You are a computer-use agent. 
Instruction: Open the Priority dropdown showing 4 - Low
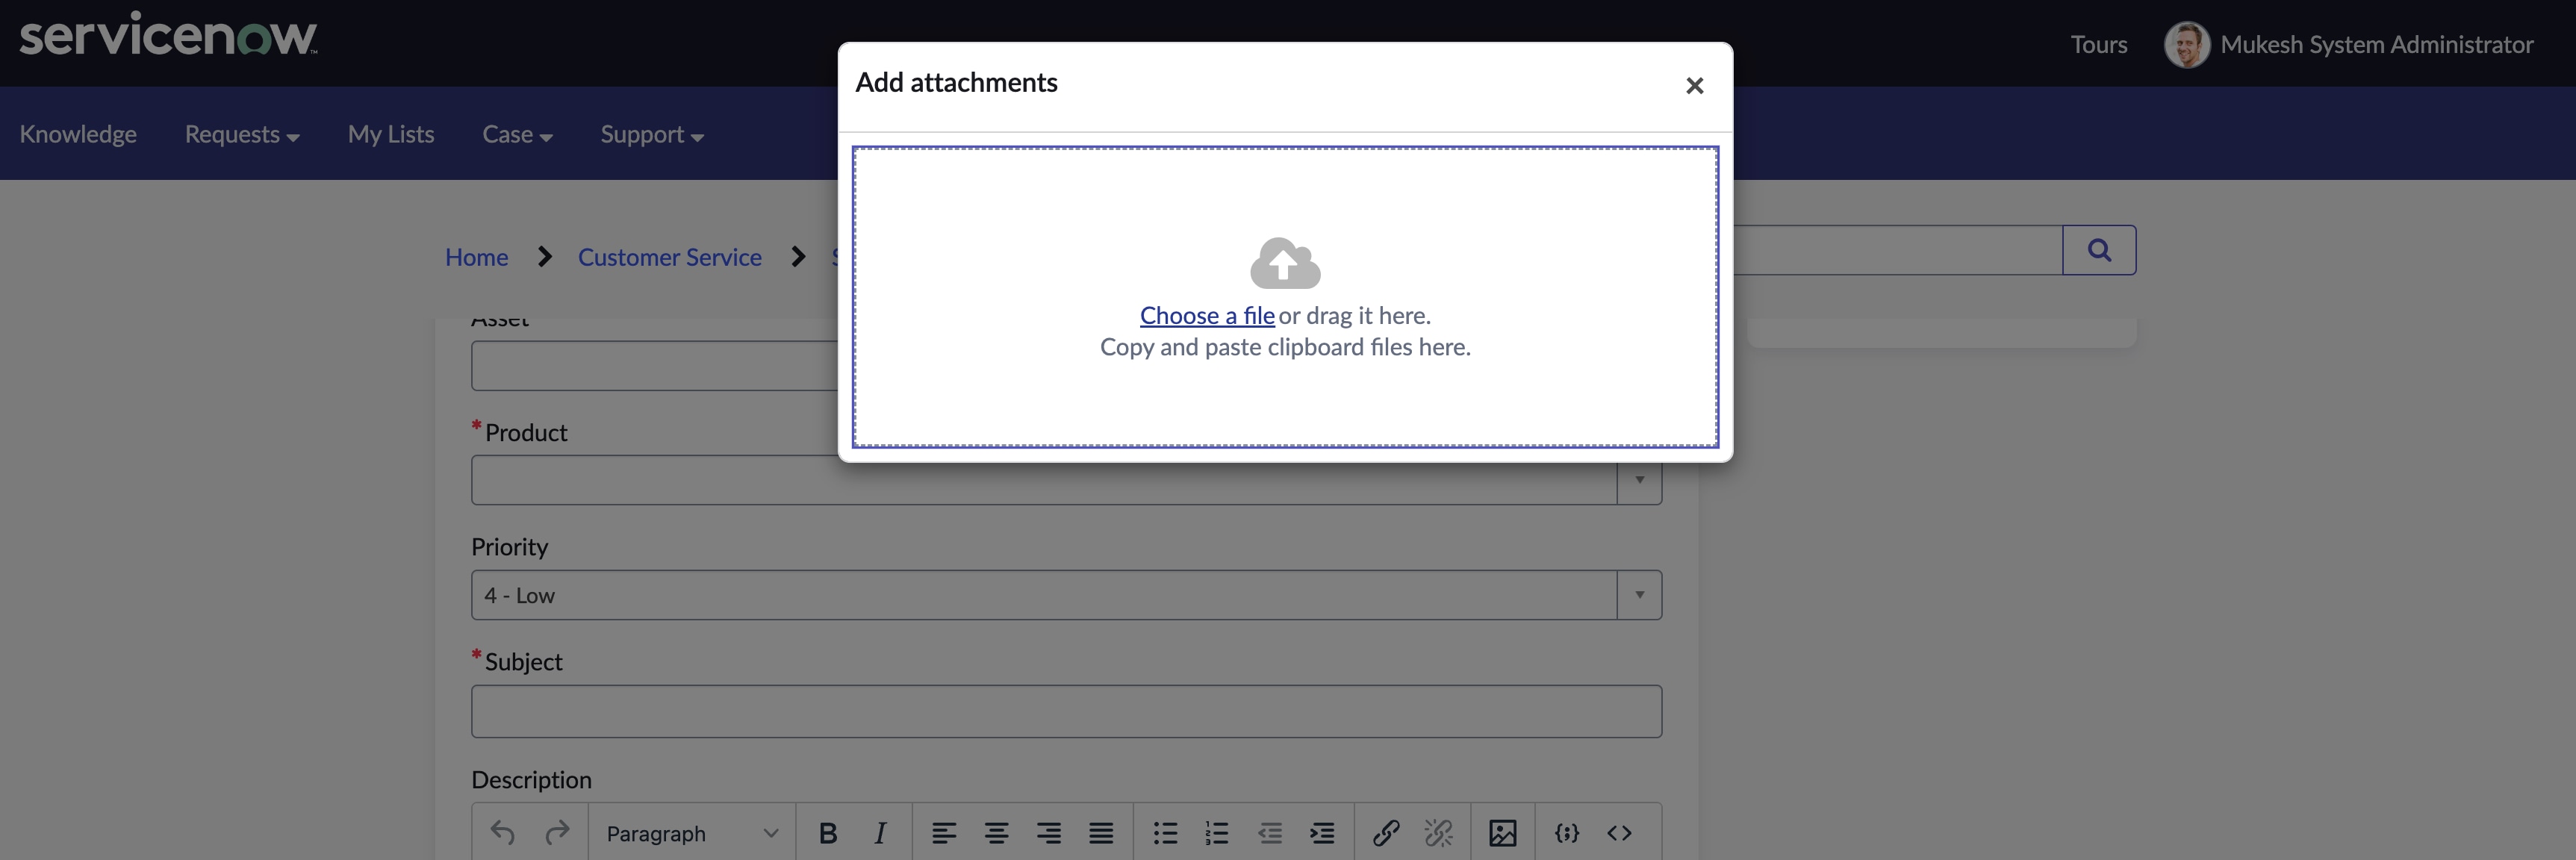coord(1066,595)
